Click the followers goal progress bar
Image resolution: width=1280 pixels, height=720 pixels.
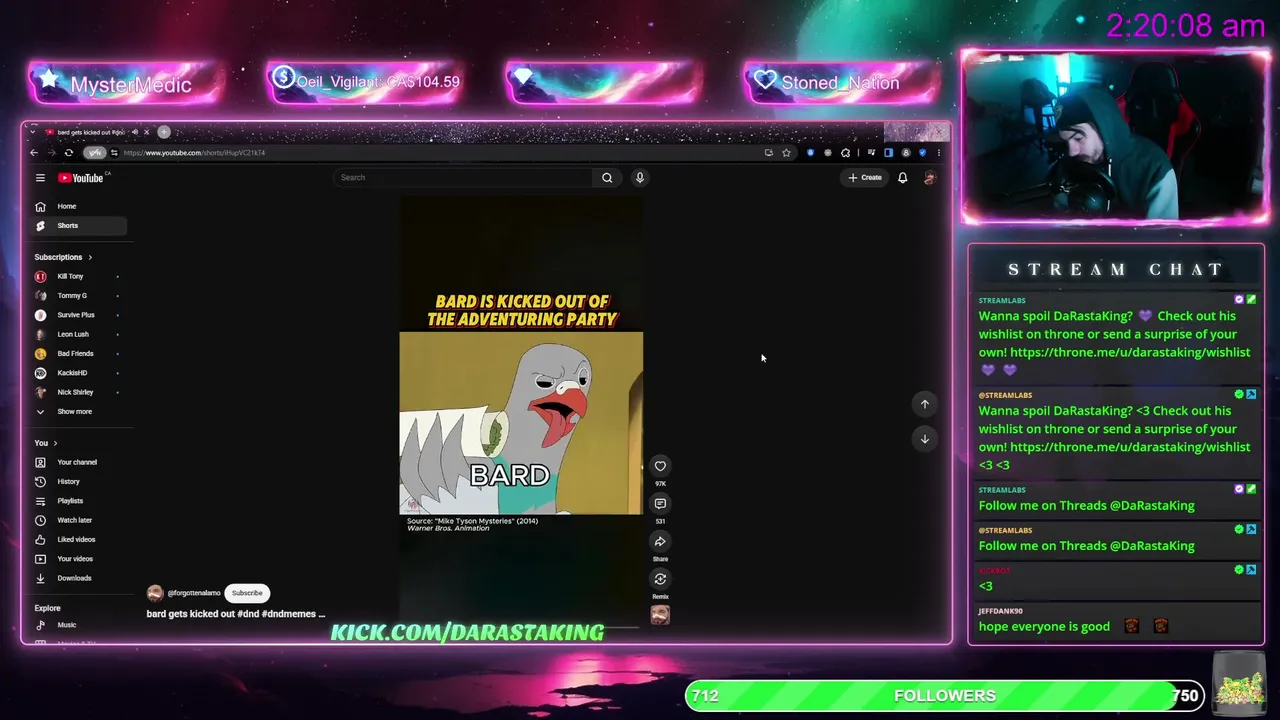[x=945, y=696]
